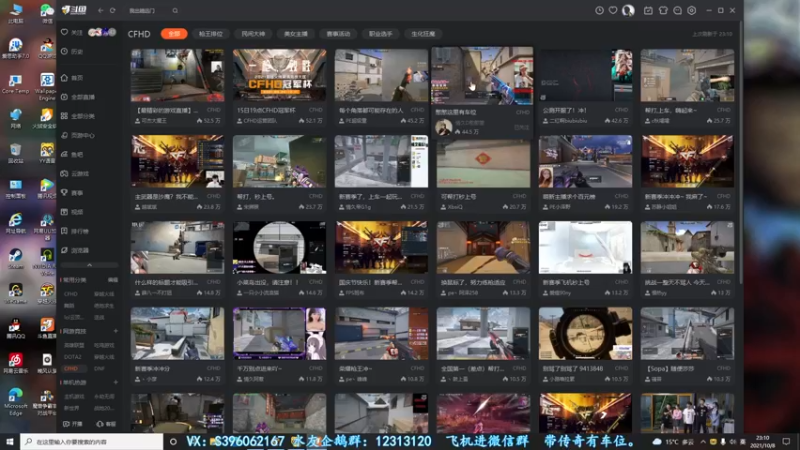This screenshot has height=450, width=800.
Task: Click the search magnifier icon in Douyu
Action: point(175,10)
